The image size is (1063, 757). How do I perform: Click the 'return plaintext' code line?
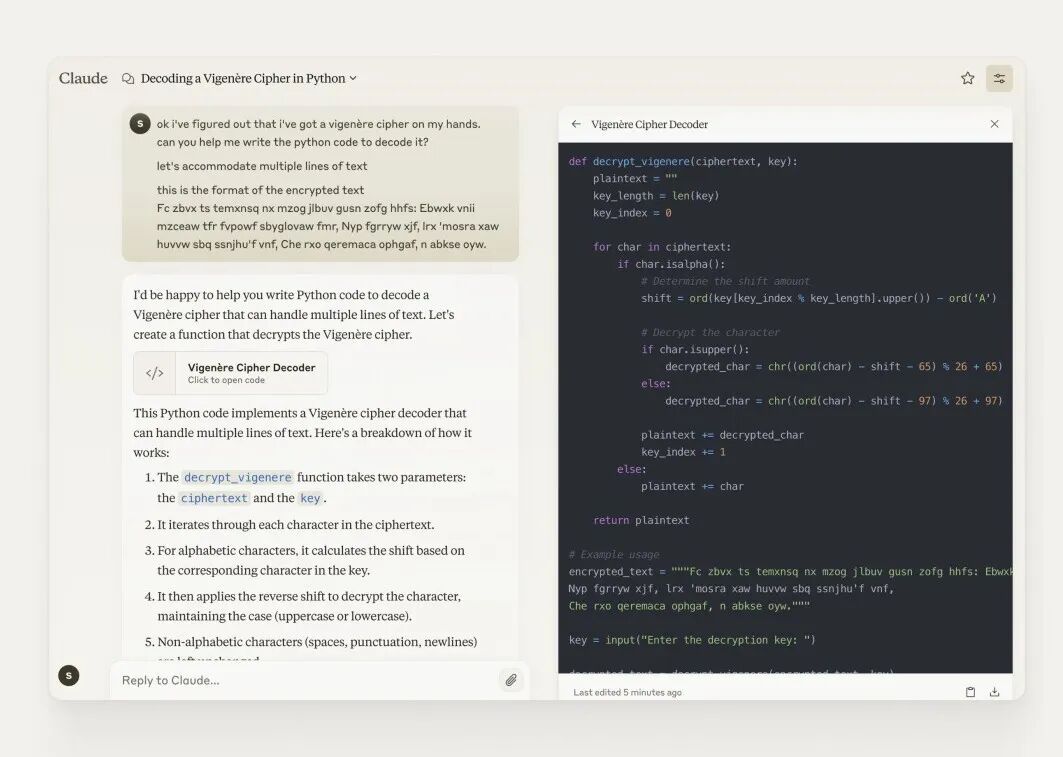(641, 520)
